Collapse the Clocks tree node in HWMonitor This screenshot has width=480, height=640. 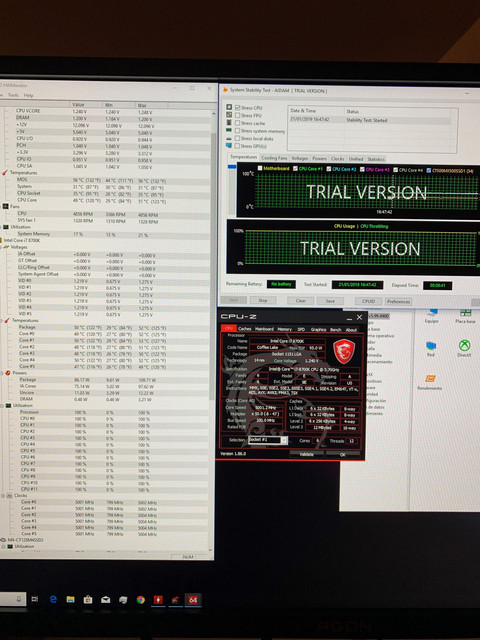click(3, 496)
